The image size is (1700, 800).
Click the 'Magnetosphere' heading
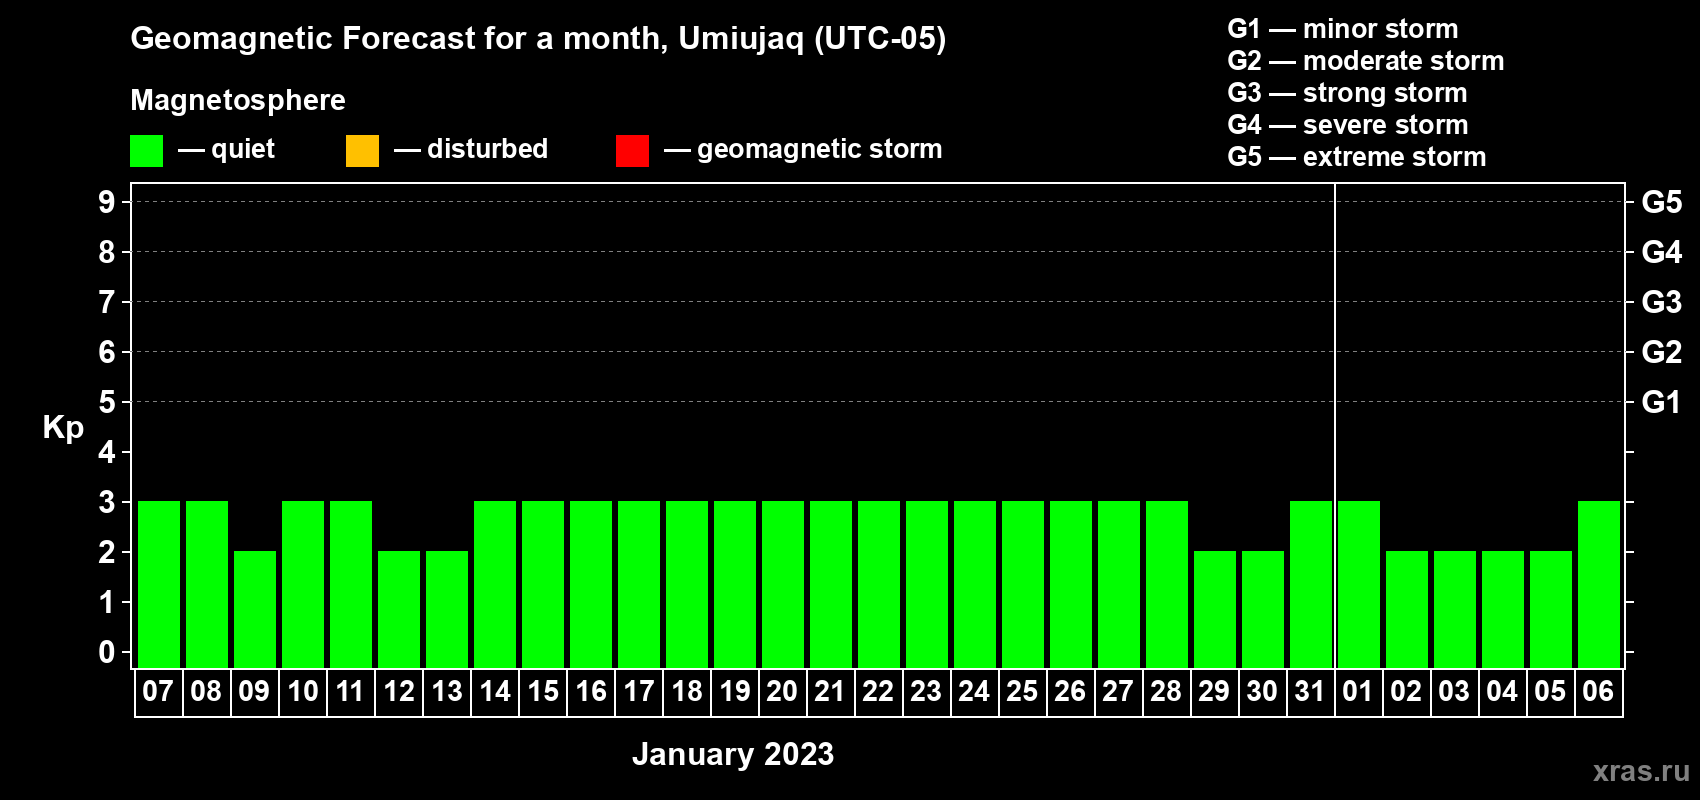(x=238, y=100)
